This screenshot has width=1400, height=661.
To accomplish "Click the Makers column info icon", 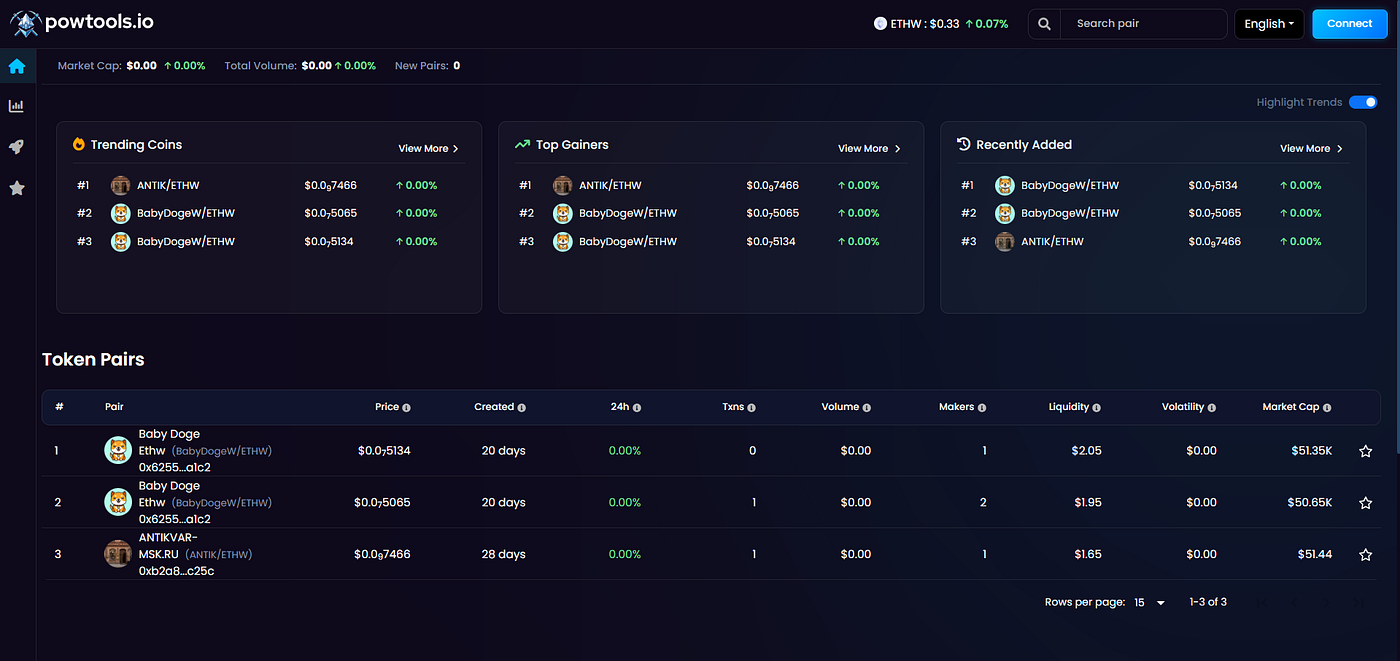I will click(982, 408).
